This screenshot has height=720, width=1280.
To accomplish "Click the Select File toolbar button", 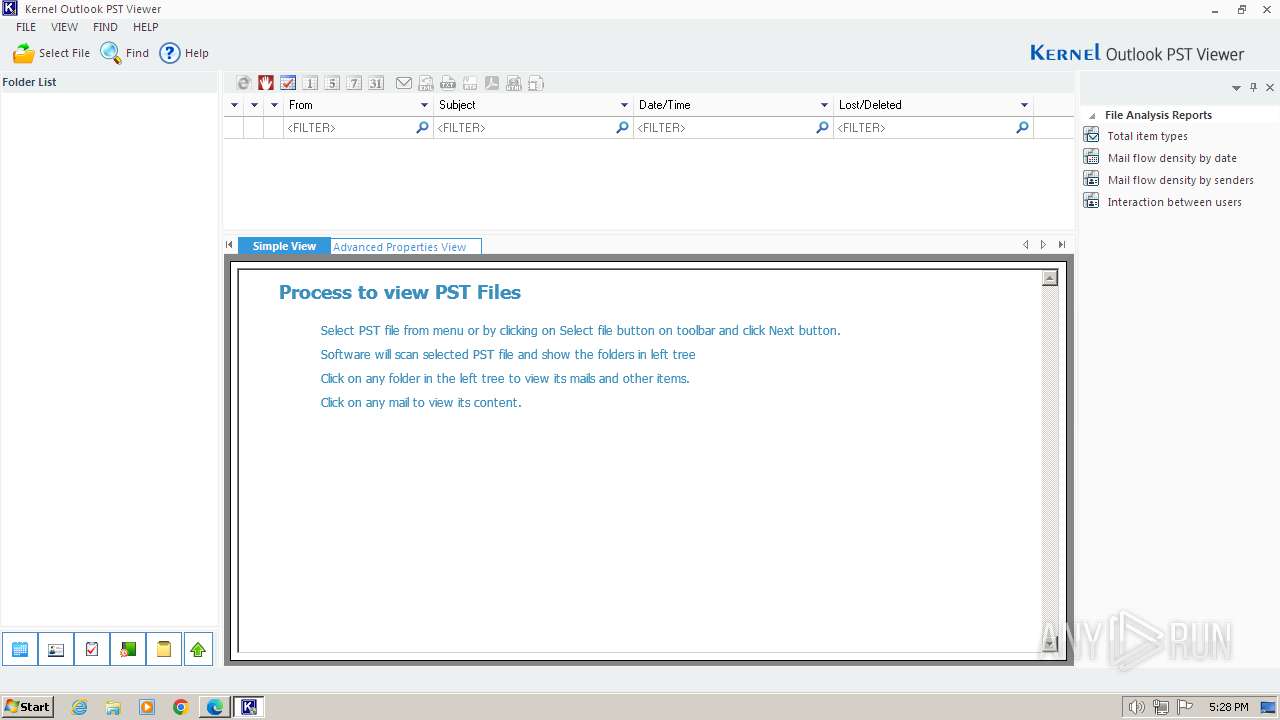I will coord(51,53).
